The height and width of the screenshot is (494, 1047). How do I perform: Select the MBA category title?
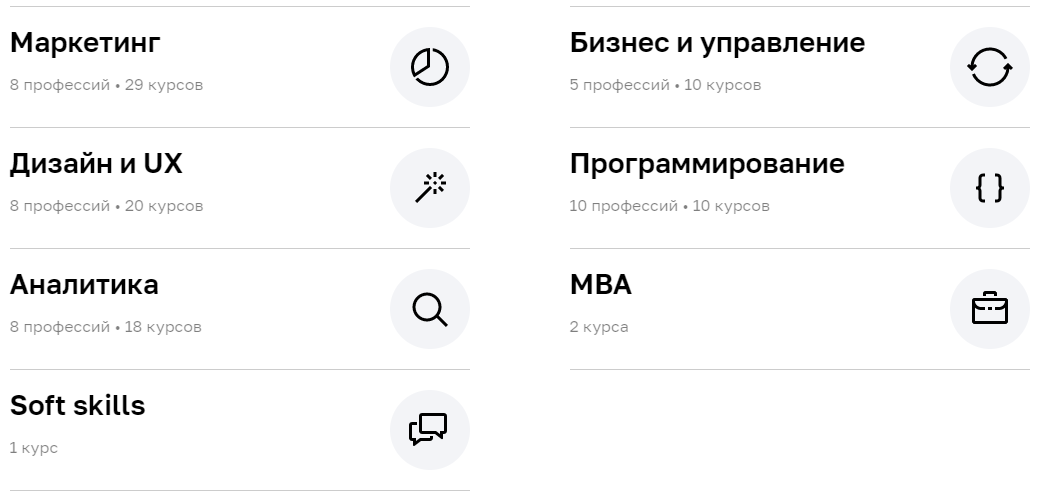click(x=600, y=285)
